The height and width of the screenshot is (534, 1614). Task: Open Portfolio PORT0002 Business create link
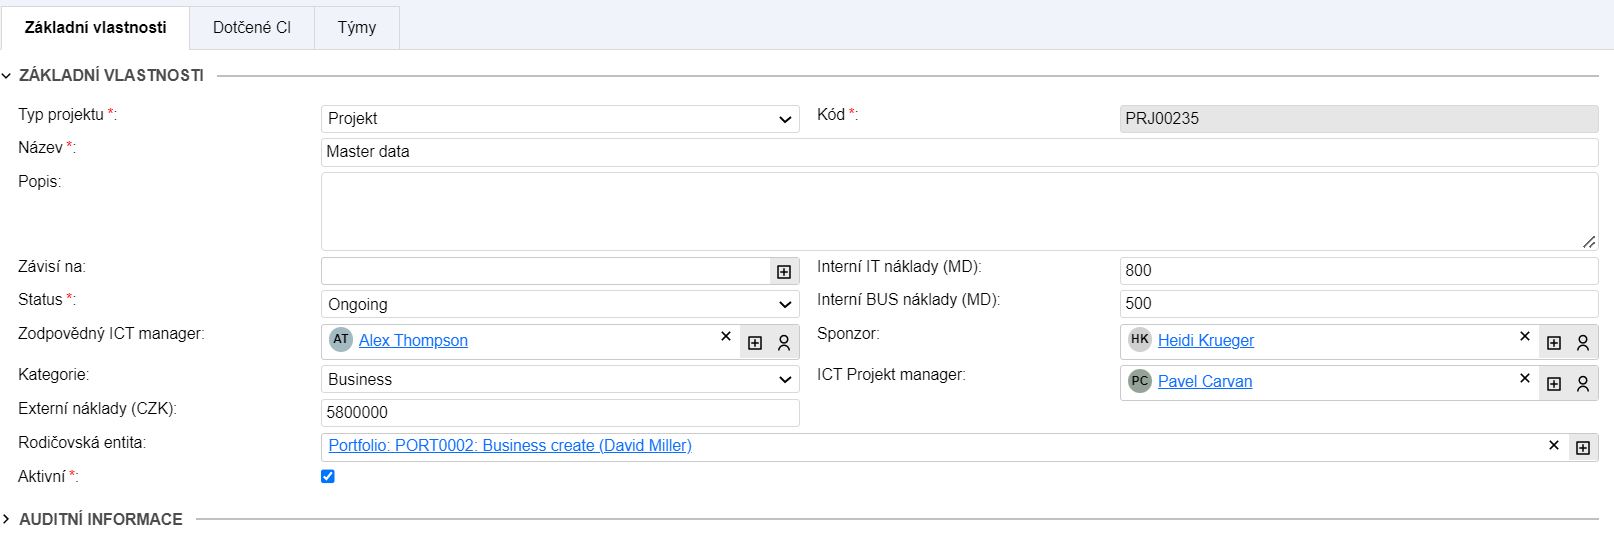[x=510, y=446]
